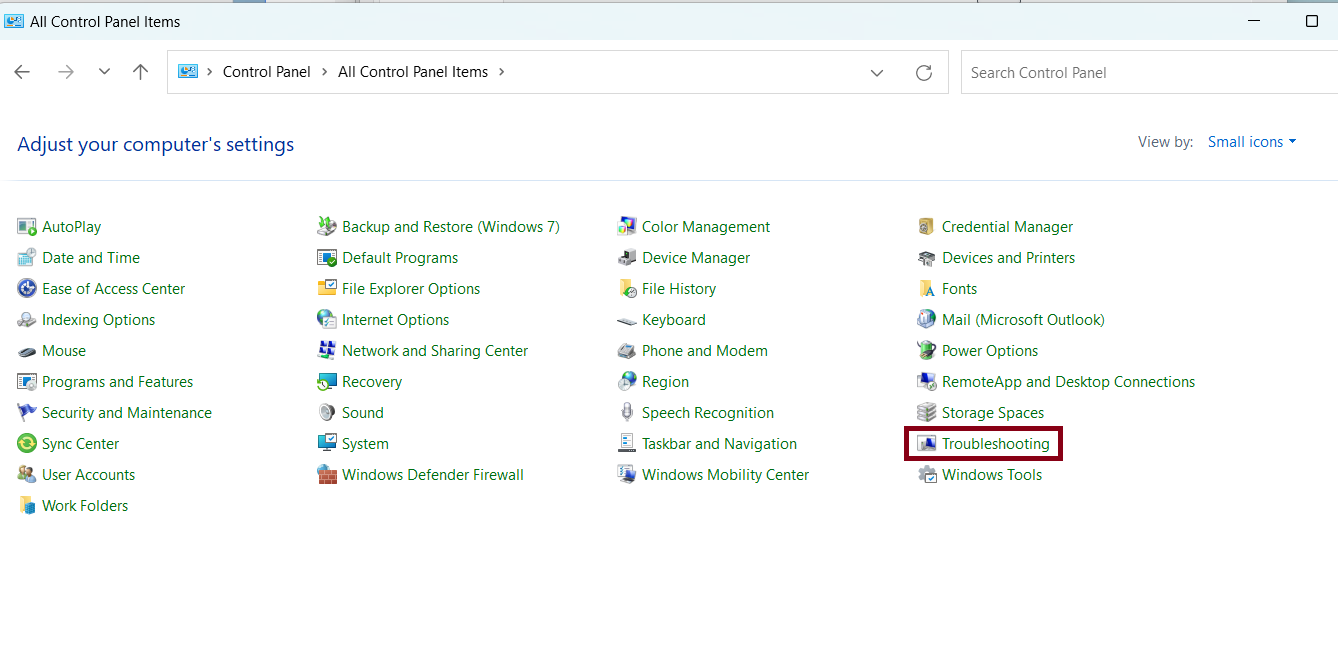The width and height of the screenshot is (1338, 652).
Task: Open the Network and Sharing Center link
Action: click(434, 351)
